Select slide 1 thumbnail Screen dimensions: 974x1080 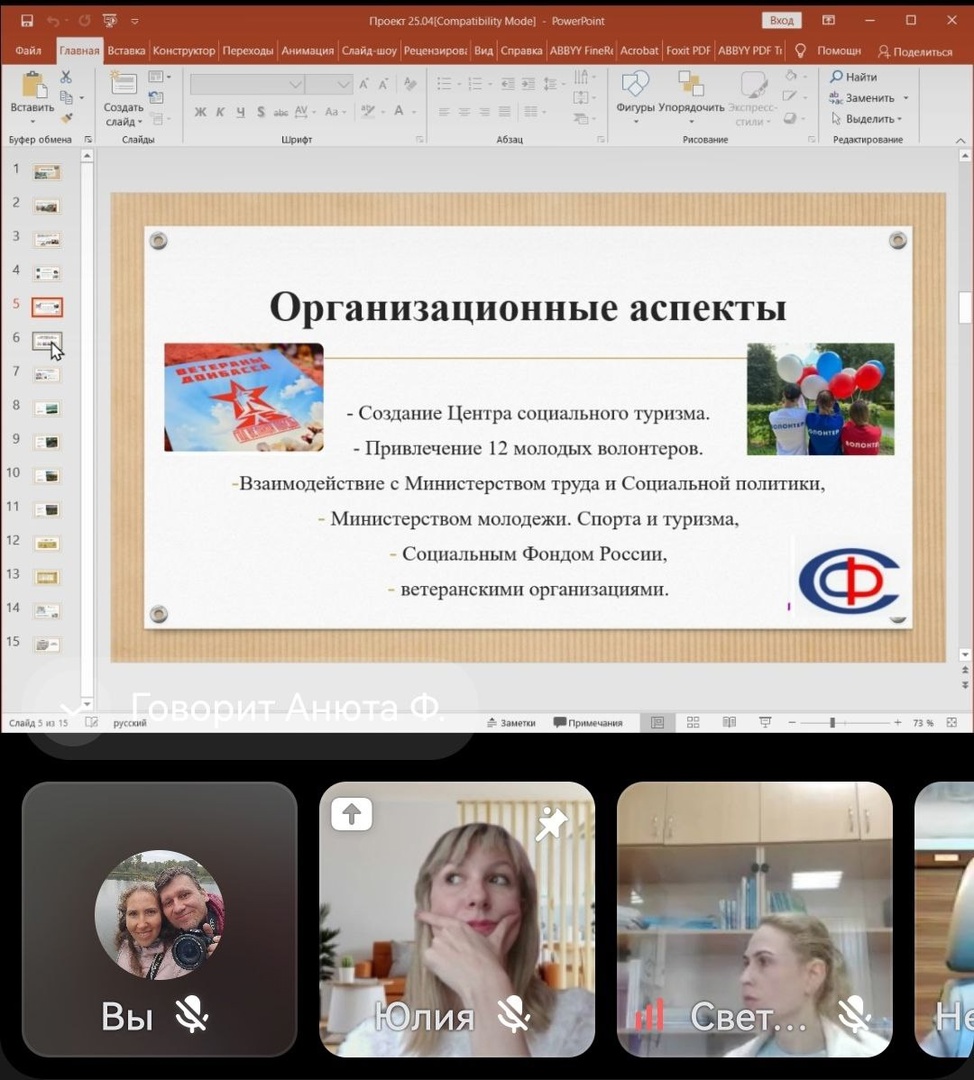click(x=47, y=172)
